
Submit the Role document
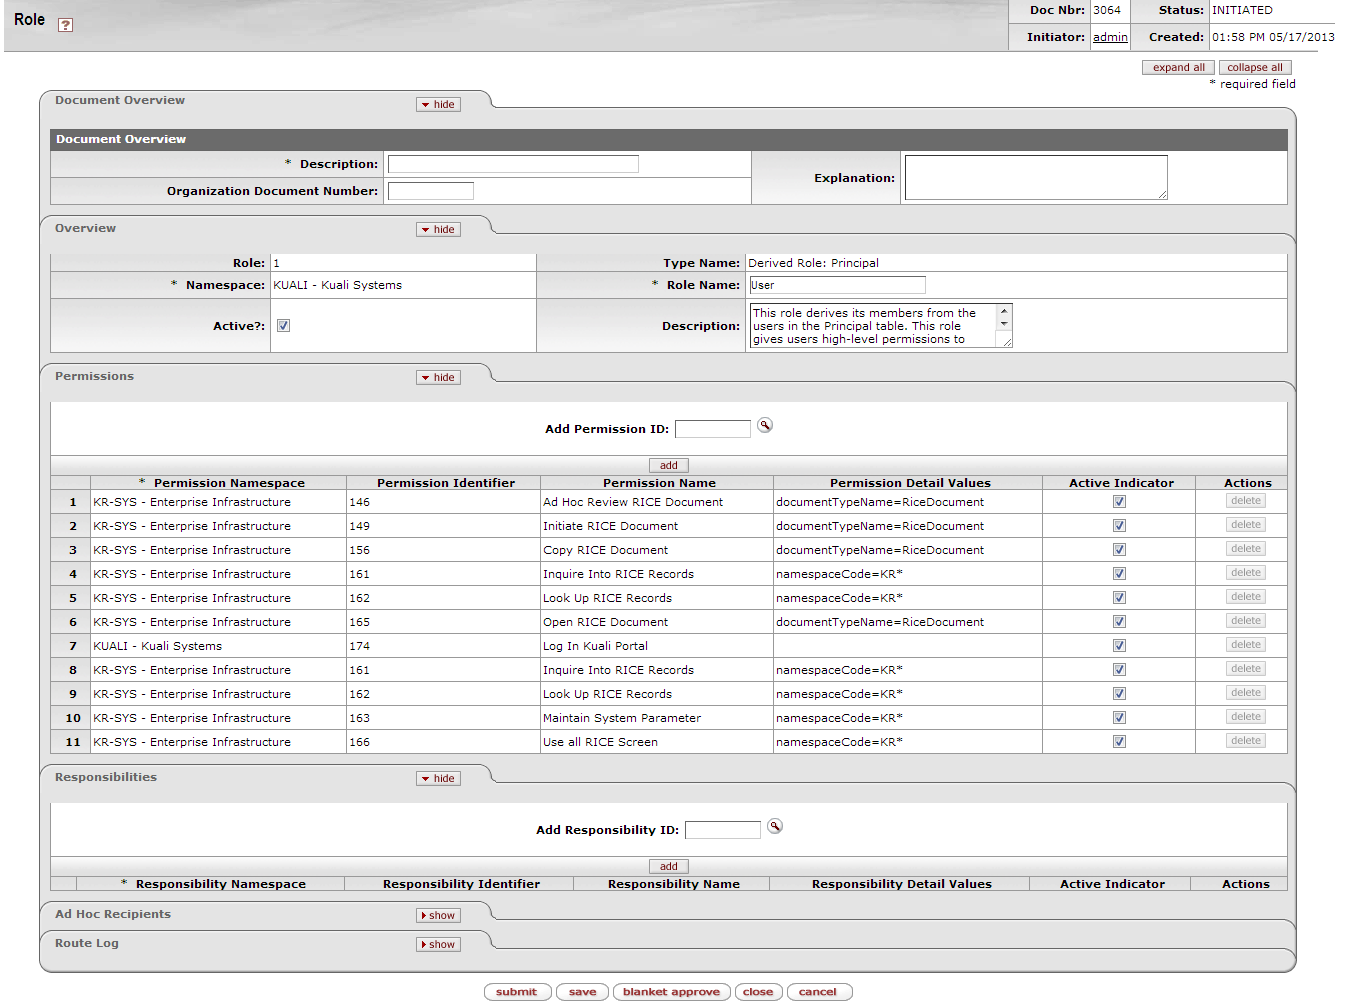point(517,992)
